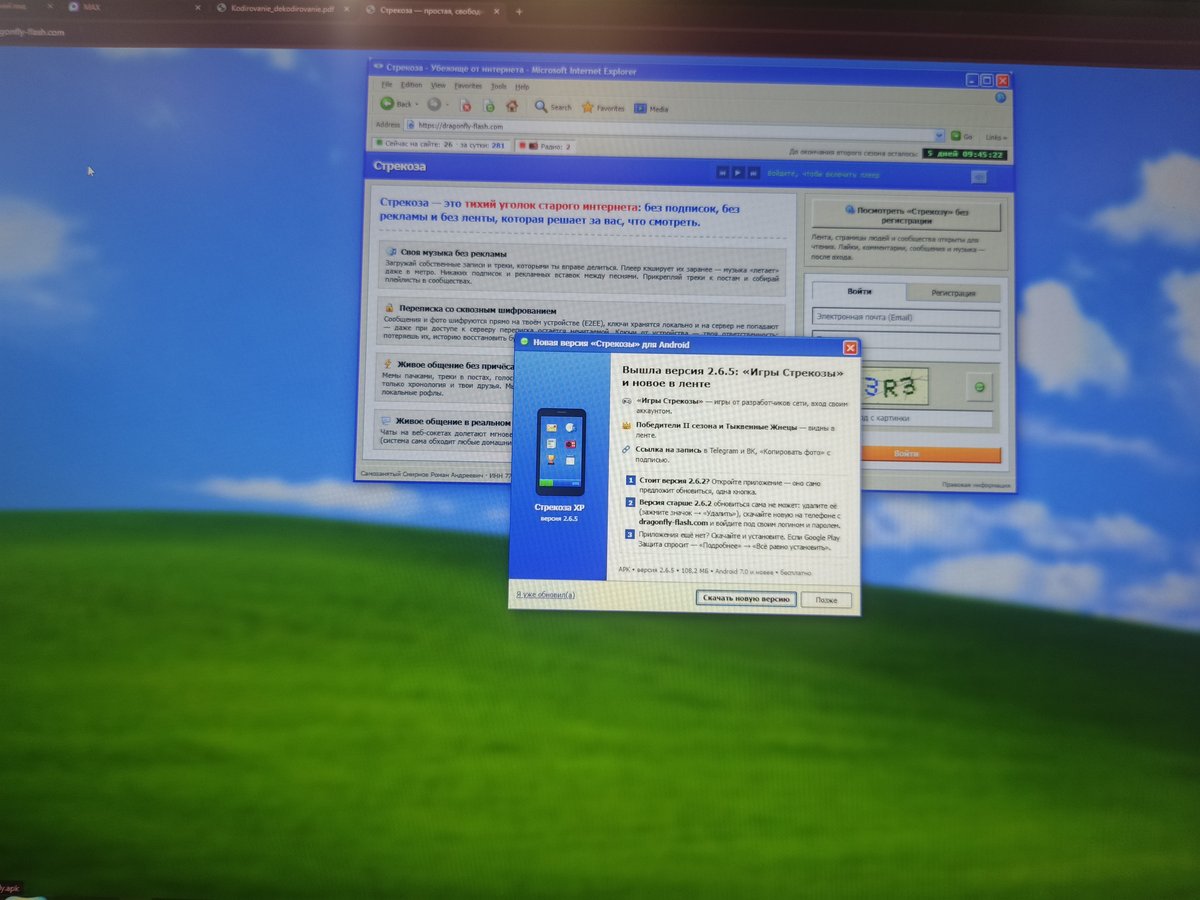Select the Войти tab in the login panel
The width and height of the screenshot is (1200, 900).
pos(858,291)
